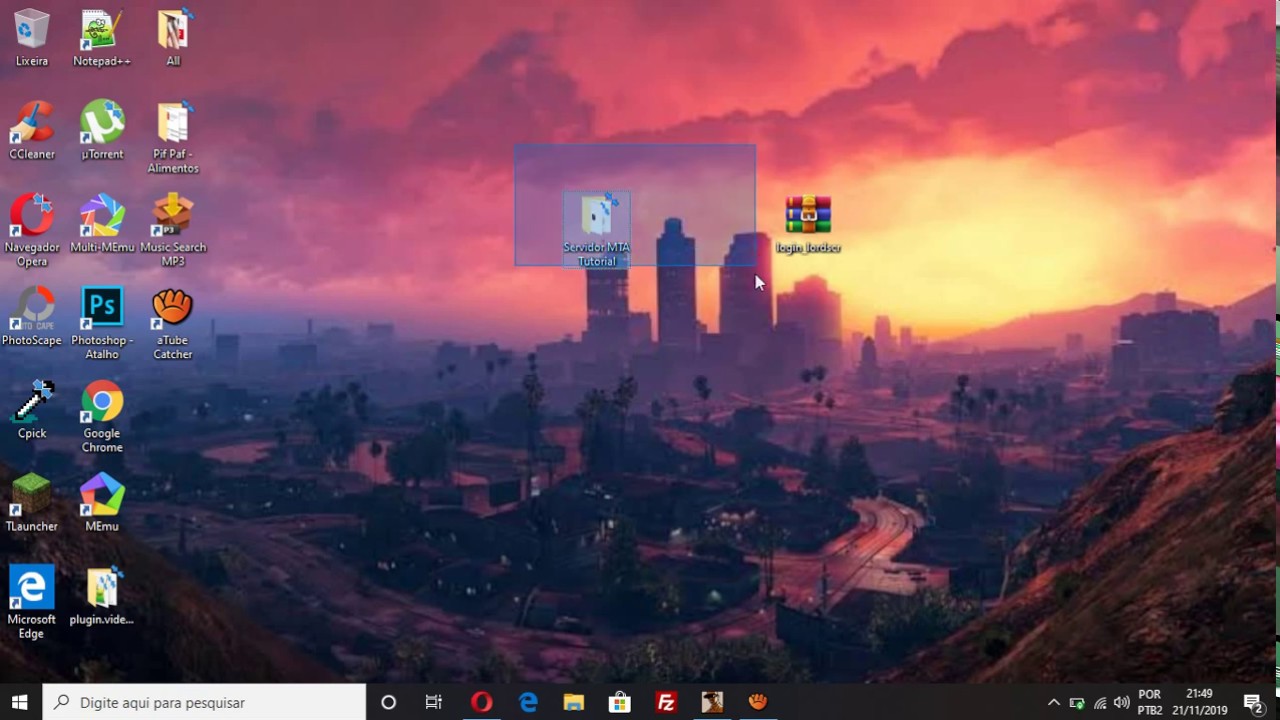The width and height of the screenshot is (1280, 720).
Task: Select the All folder on the desktop
Action: (173, 38)
